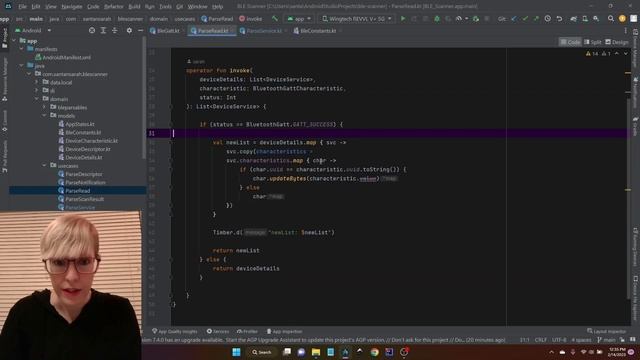Open the Build menu
This screenshot has height=360, width=640.
[134, 7]
